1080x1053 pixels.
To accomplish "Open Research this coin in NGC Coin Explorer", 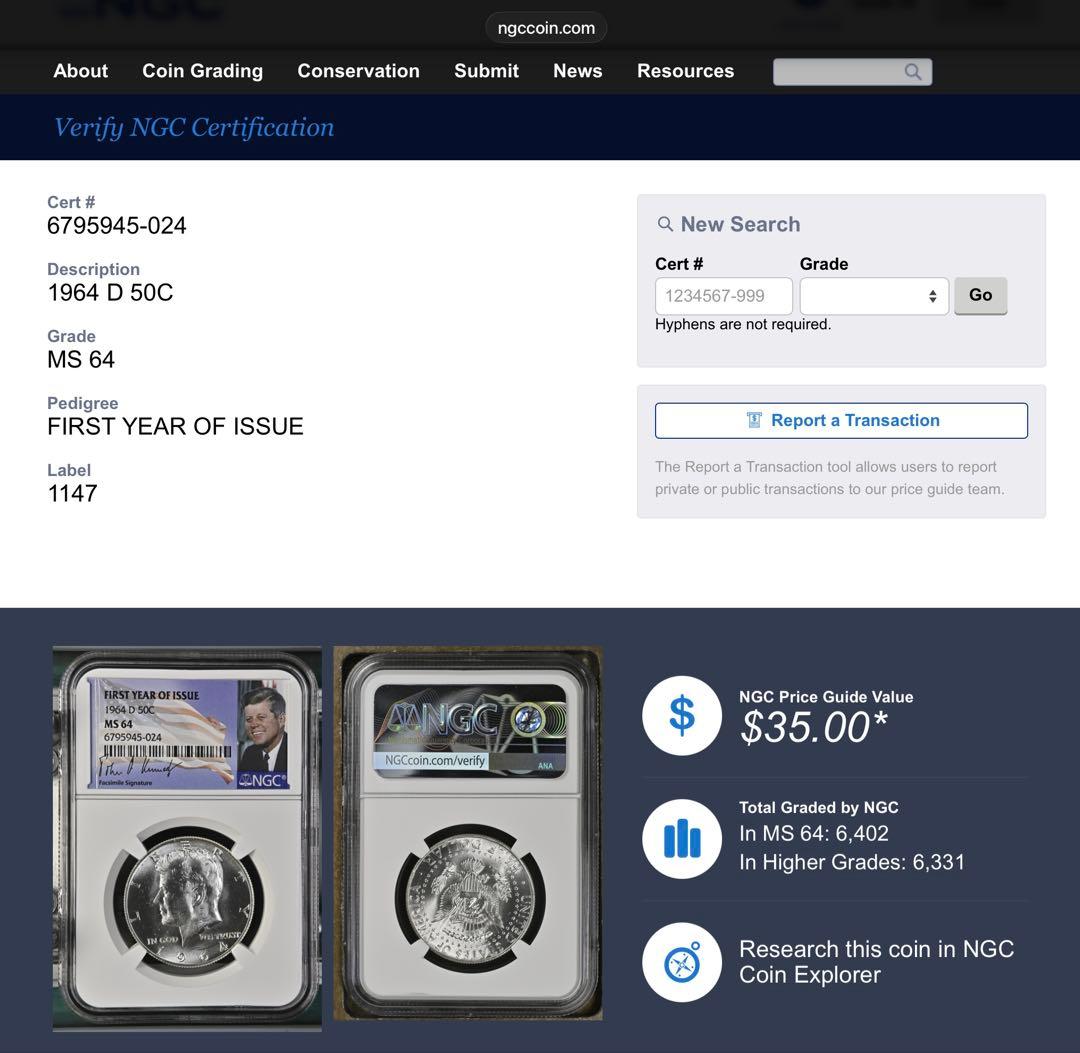I will [876, 962].
